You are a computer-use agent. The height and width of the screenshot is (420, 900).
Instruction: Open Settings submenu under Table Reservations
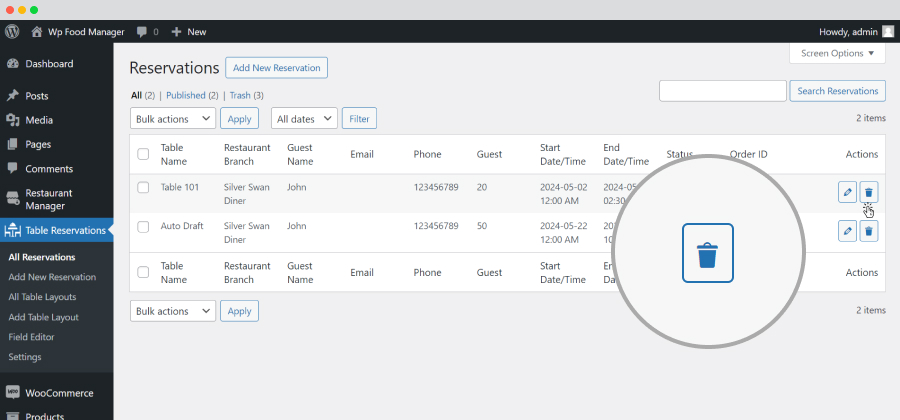pyautogui.click(x=25, y=357)
